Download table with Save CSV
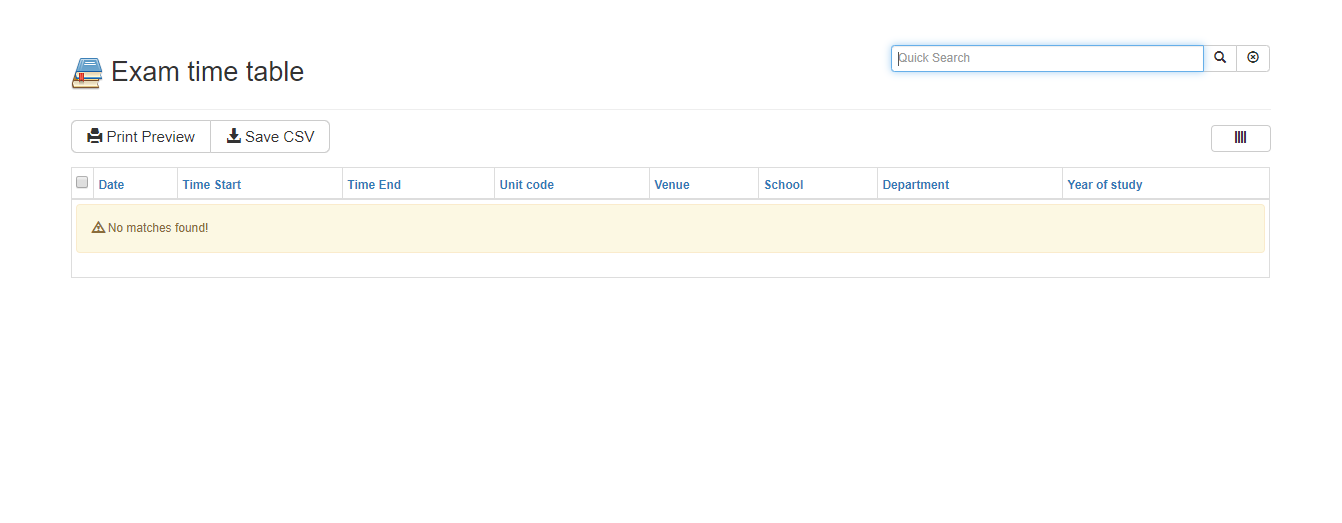Screen dimensions: 1342x523 pyautogui.click(x=270, y=137)
